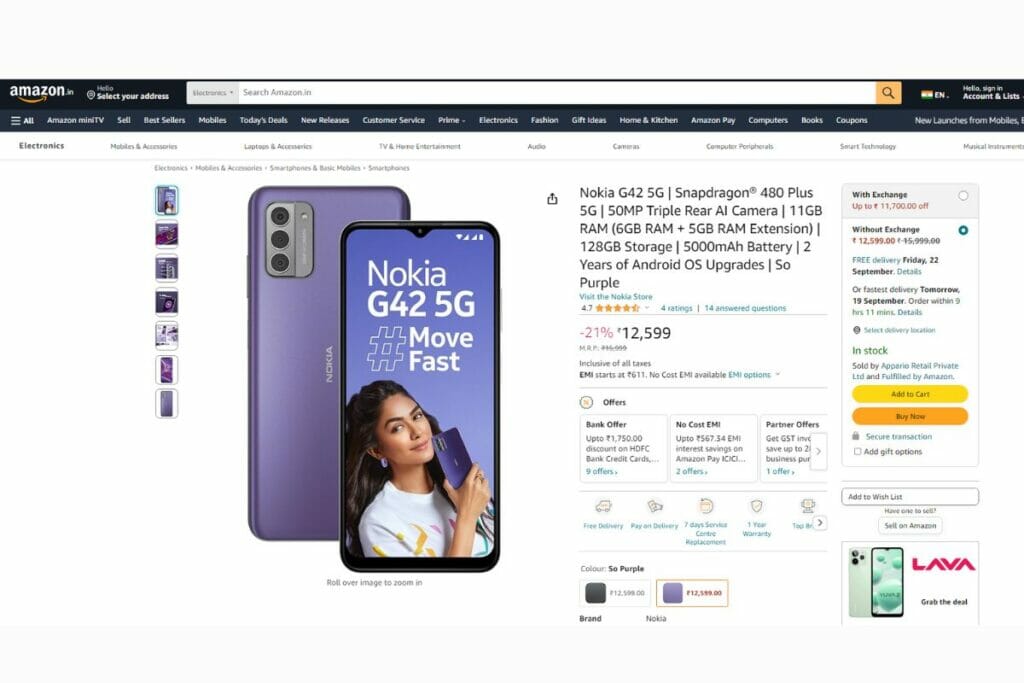Select the second product thumbnail image
Image resolution: width=1024 pixels, height=683 pixels.
coord(167,234)
